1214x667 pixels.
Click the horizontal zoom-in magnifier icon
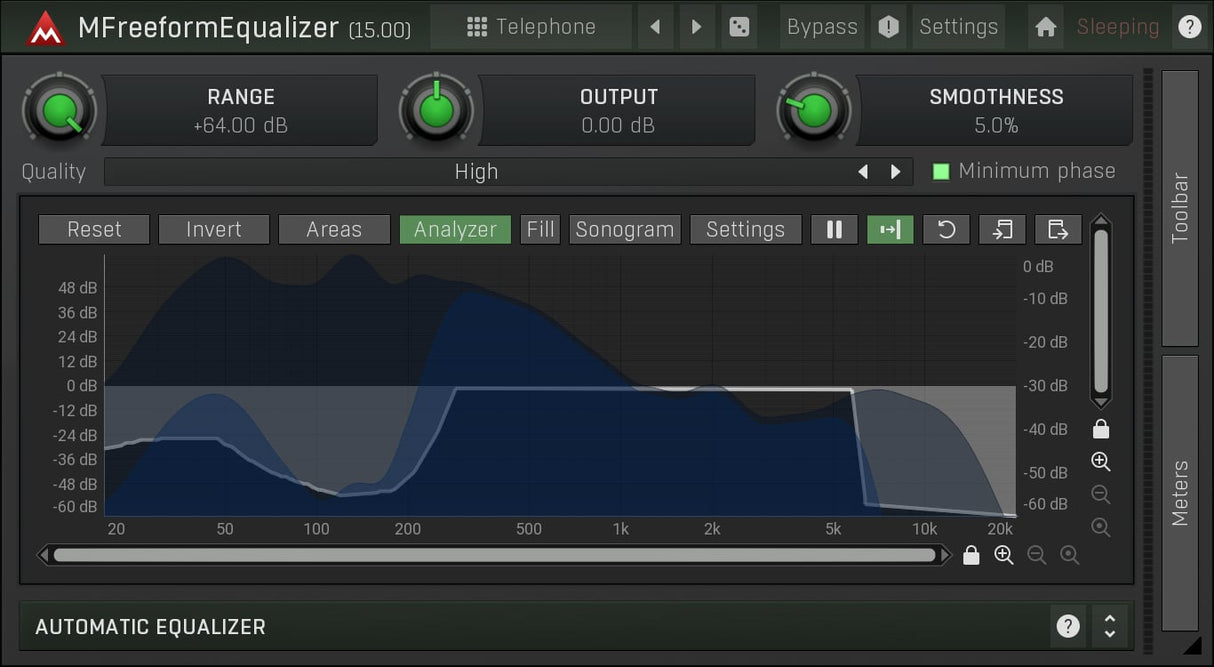(1004, 555)
